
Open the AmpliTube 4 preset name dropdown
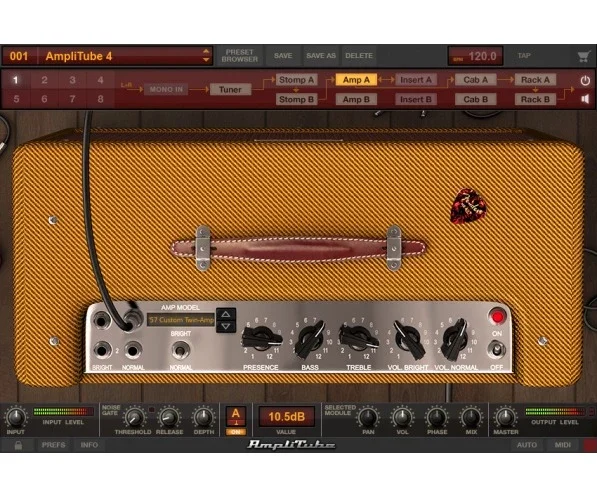(x=125, y=56)
